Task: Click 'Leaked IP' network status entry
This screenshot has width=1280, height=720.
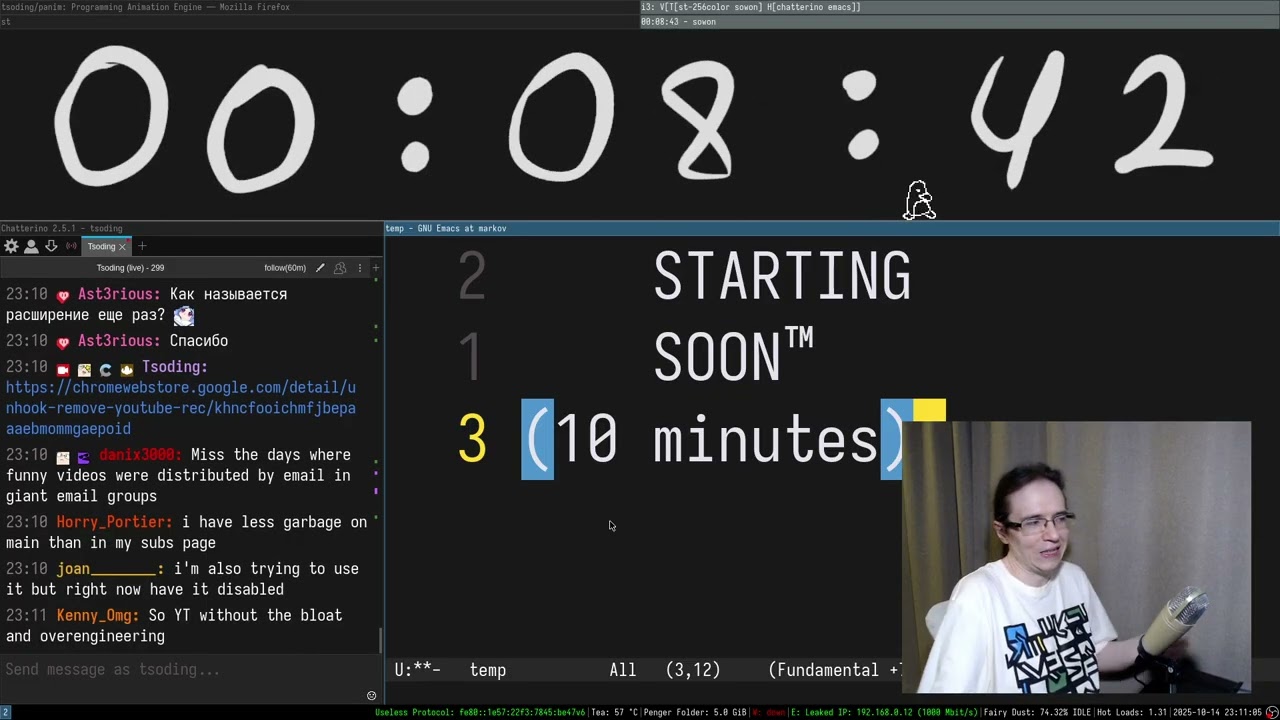Action: click(884, 712)
